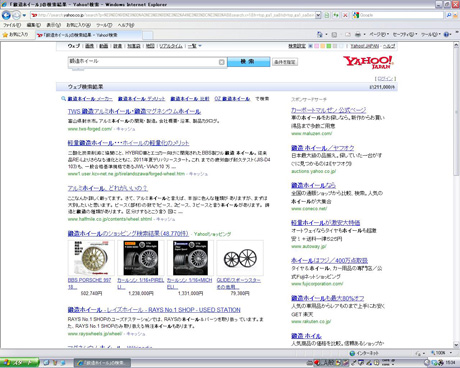Open the TWS forged wheel result link
Image resolution: width=460 pixels, height=368 pixels.
134,111
